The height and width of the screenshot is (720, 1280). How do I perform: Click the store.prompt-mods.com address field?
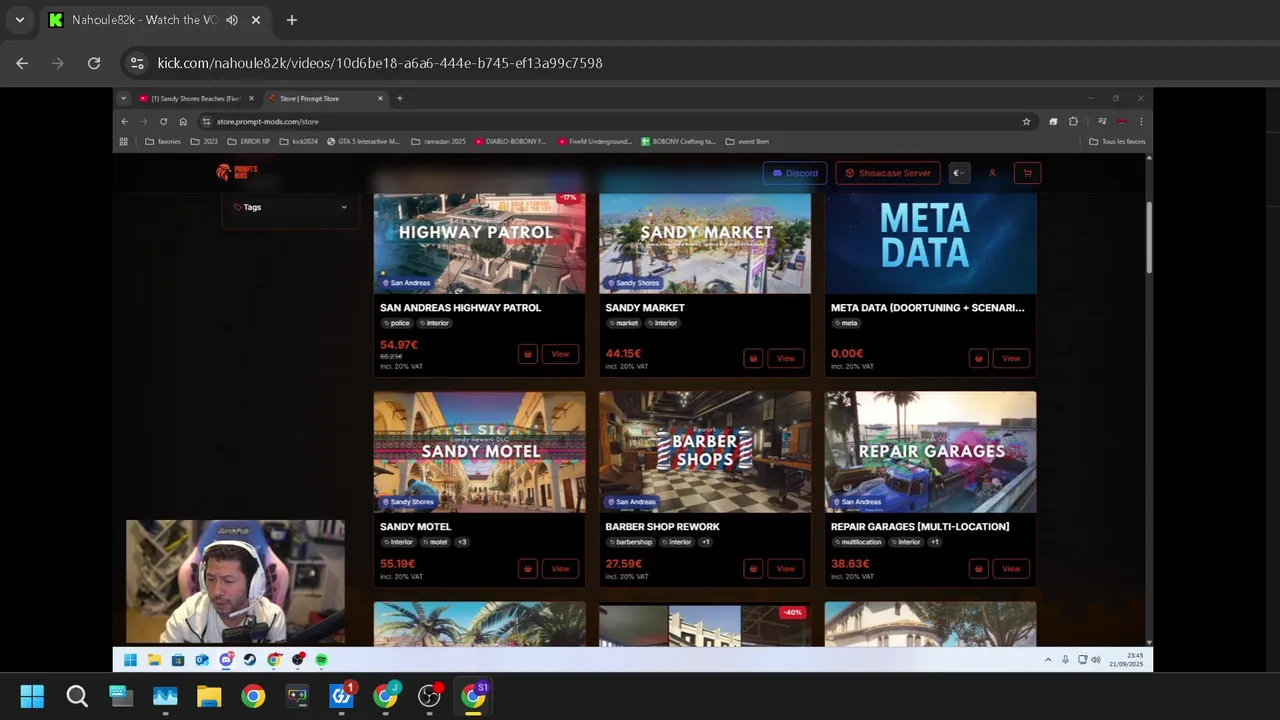click(610, 121)
